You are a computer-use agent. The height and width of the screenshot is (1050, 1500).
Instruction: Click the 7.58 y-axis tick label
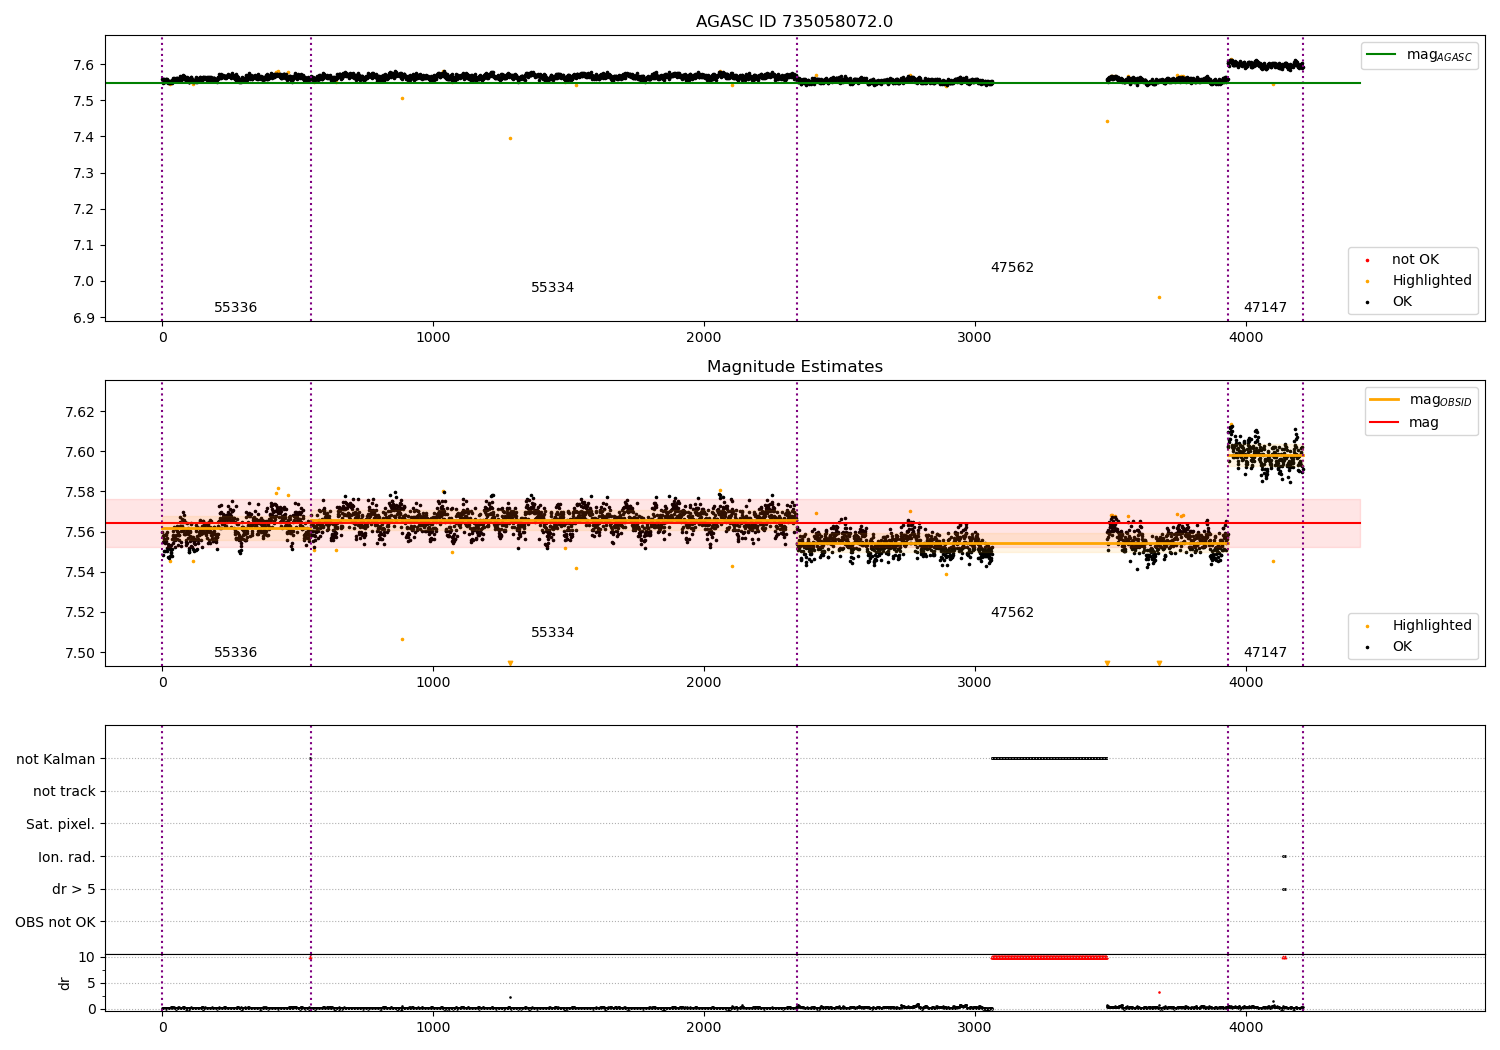pos(80,492)
